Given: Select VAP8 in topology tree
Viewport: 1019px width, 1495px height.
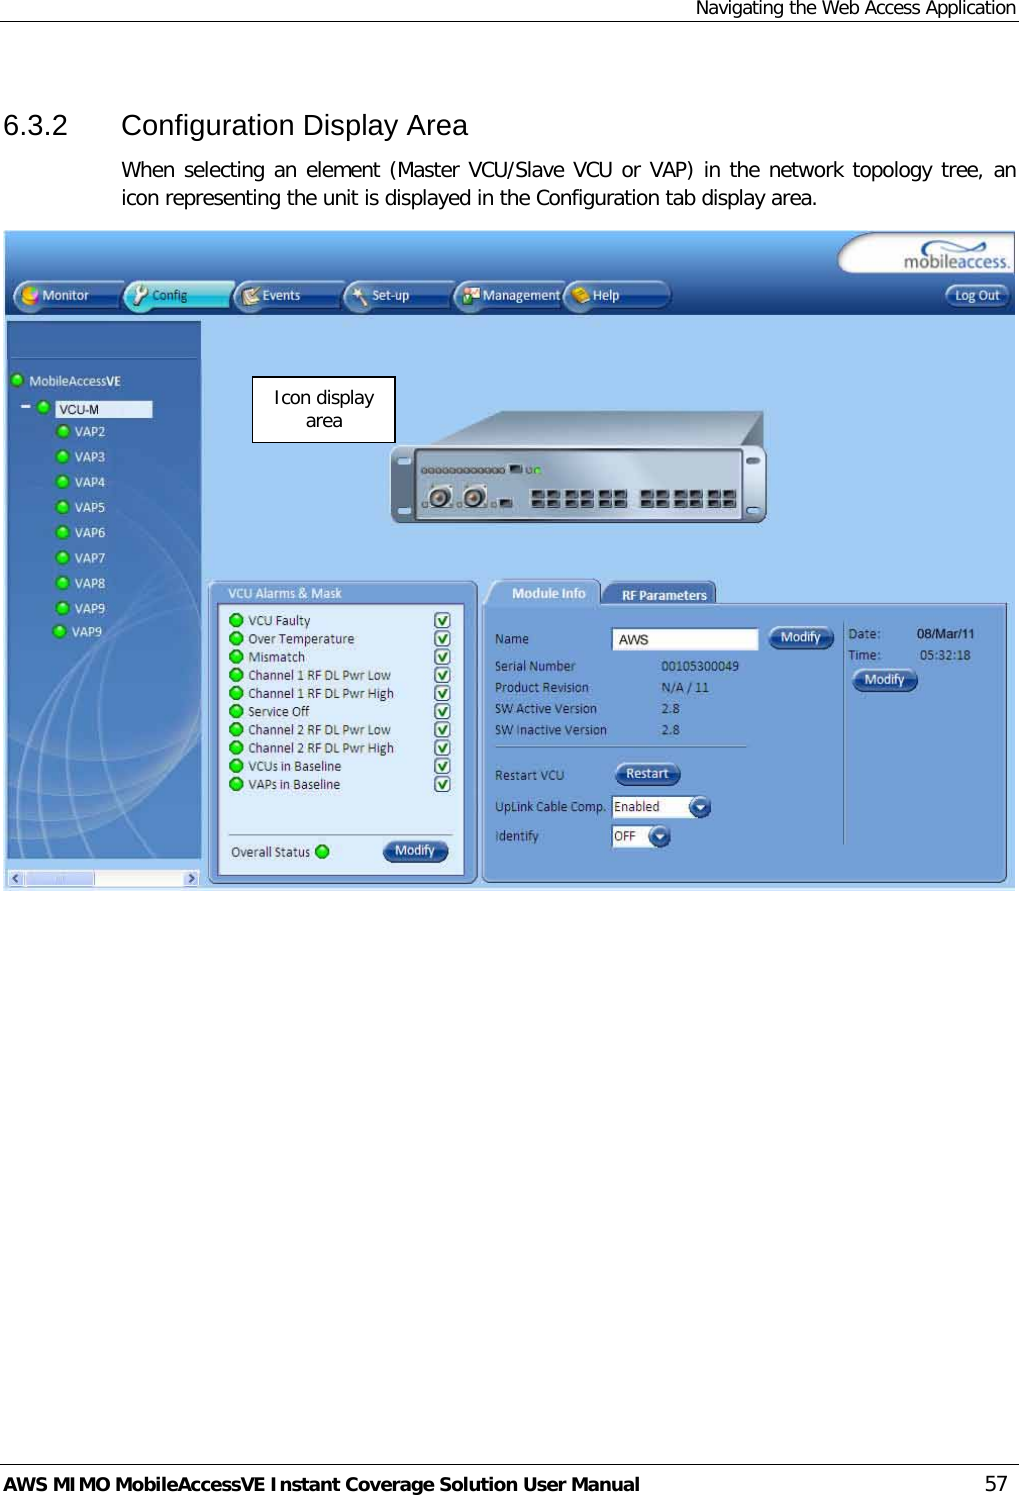Looking at the screenshot, I should [x=89, y=583].
